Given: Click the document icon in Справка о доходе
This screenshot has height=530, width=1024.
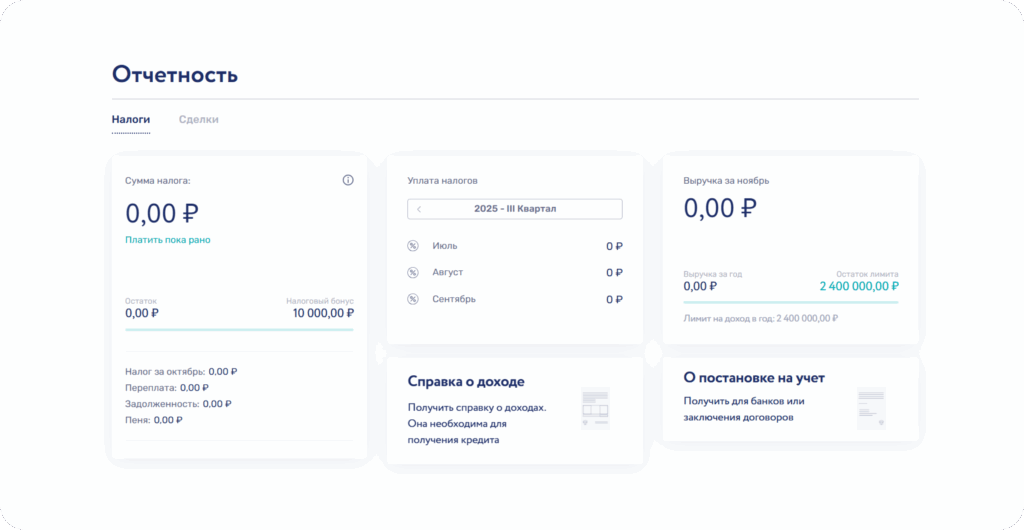Looking at the screenshot, I should [x=595, y=409].
